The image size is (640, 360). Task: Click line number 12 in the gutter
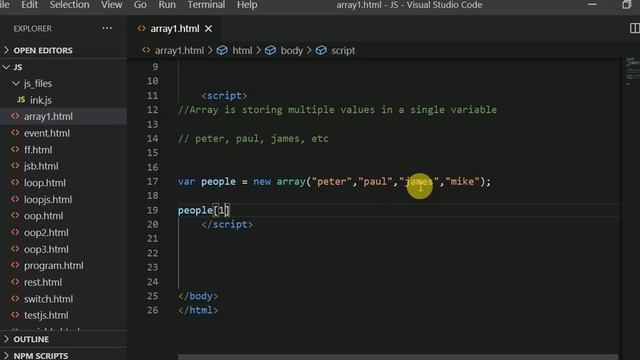153,110
